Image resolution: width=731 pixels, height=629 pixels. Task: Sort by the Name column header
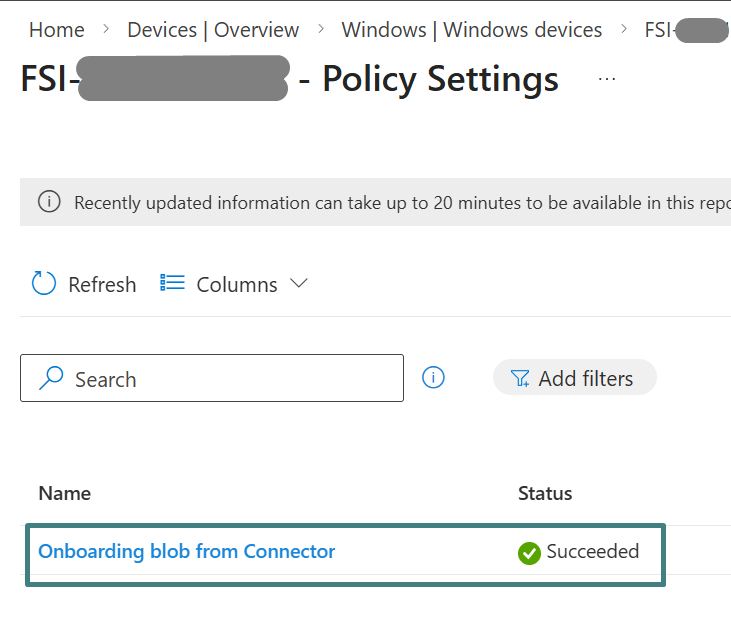(x=64, y=493)
